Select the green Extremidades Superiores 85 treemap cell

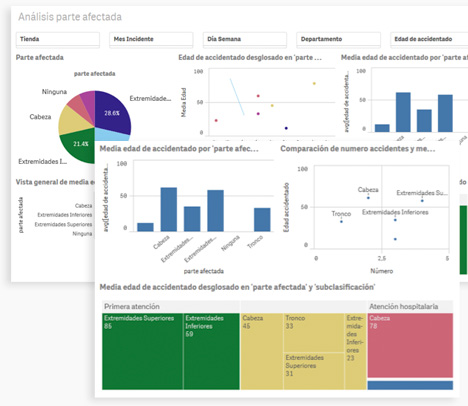143,351
